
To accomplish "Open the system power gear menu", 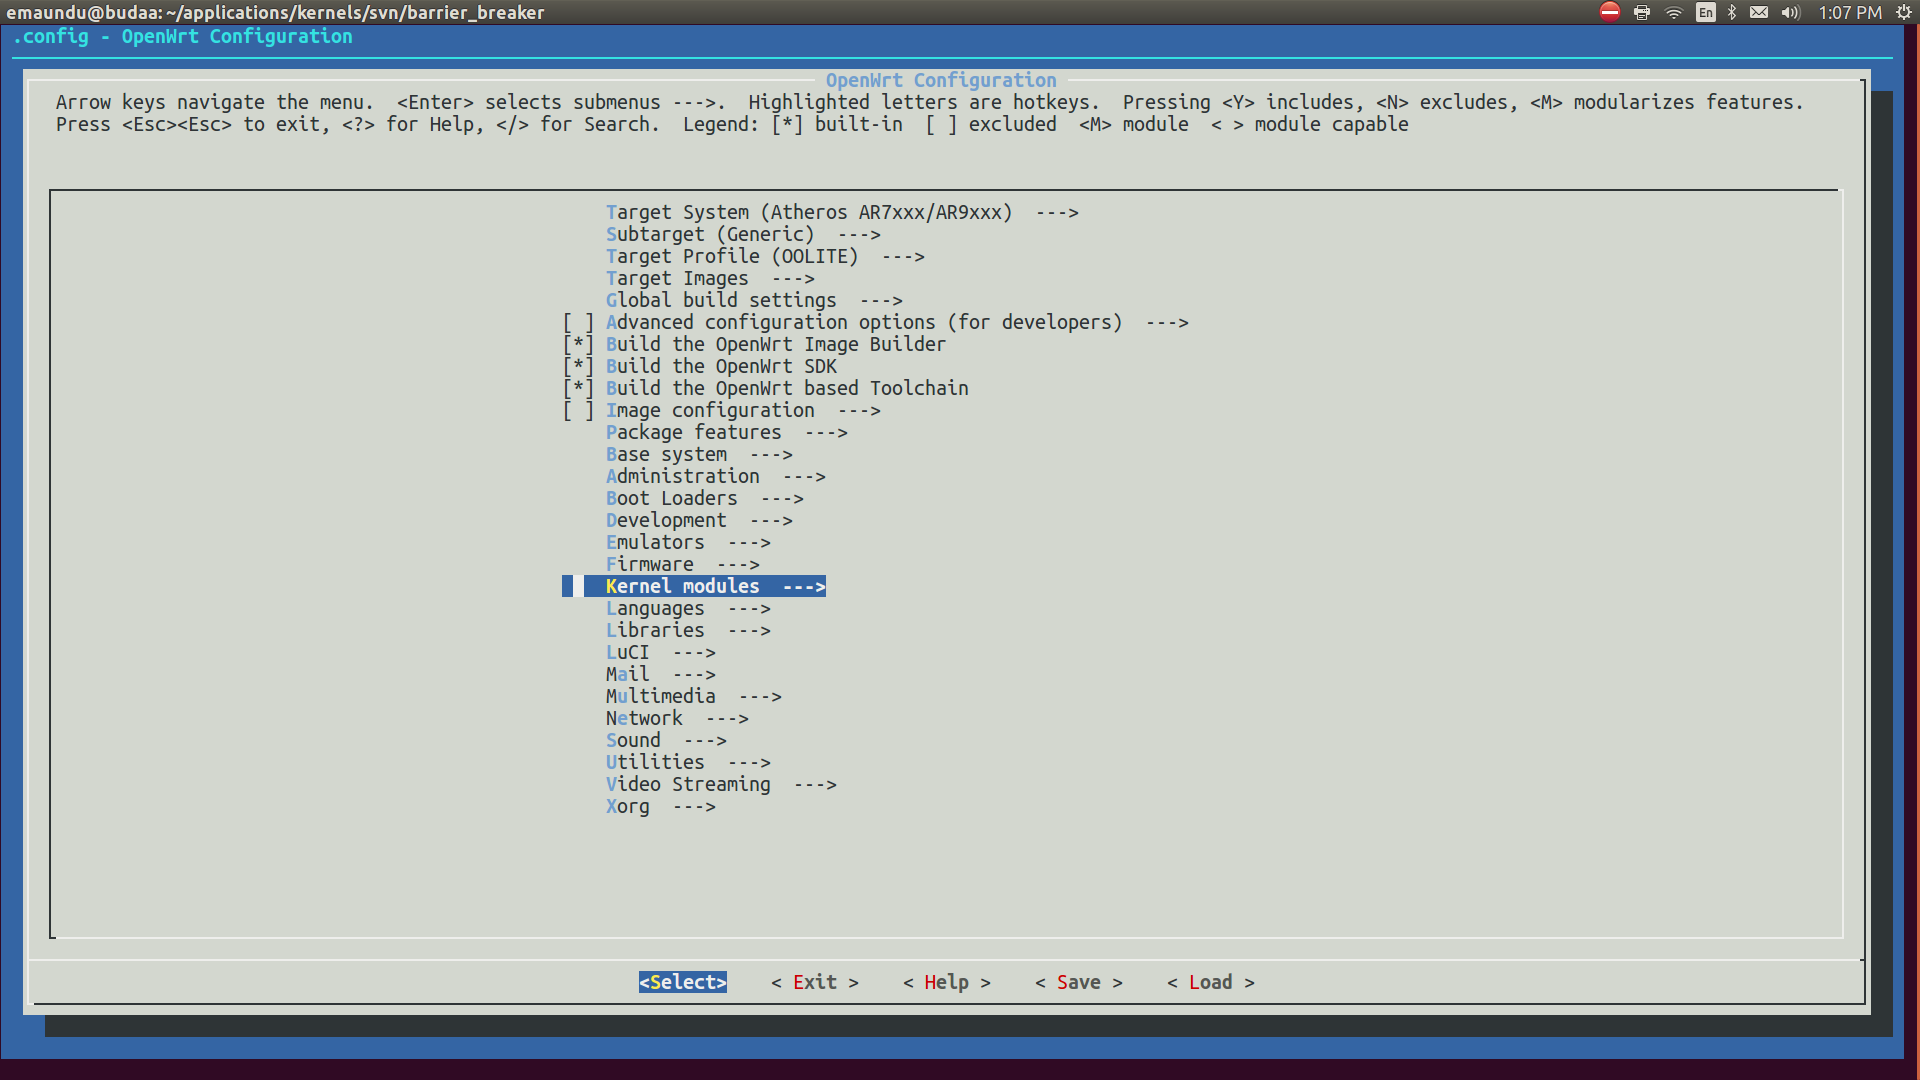I will (1904, 12).
